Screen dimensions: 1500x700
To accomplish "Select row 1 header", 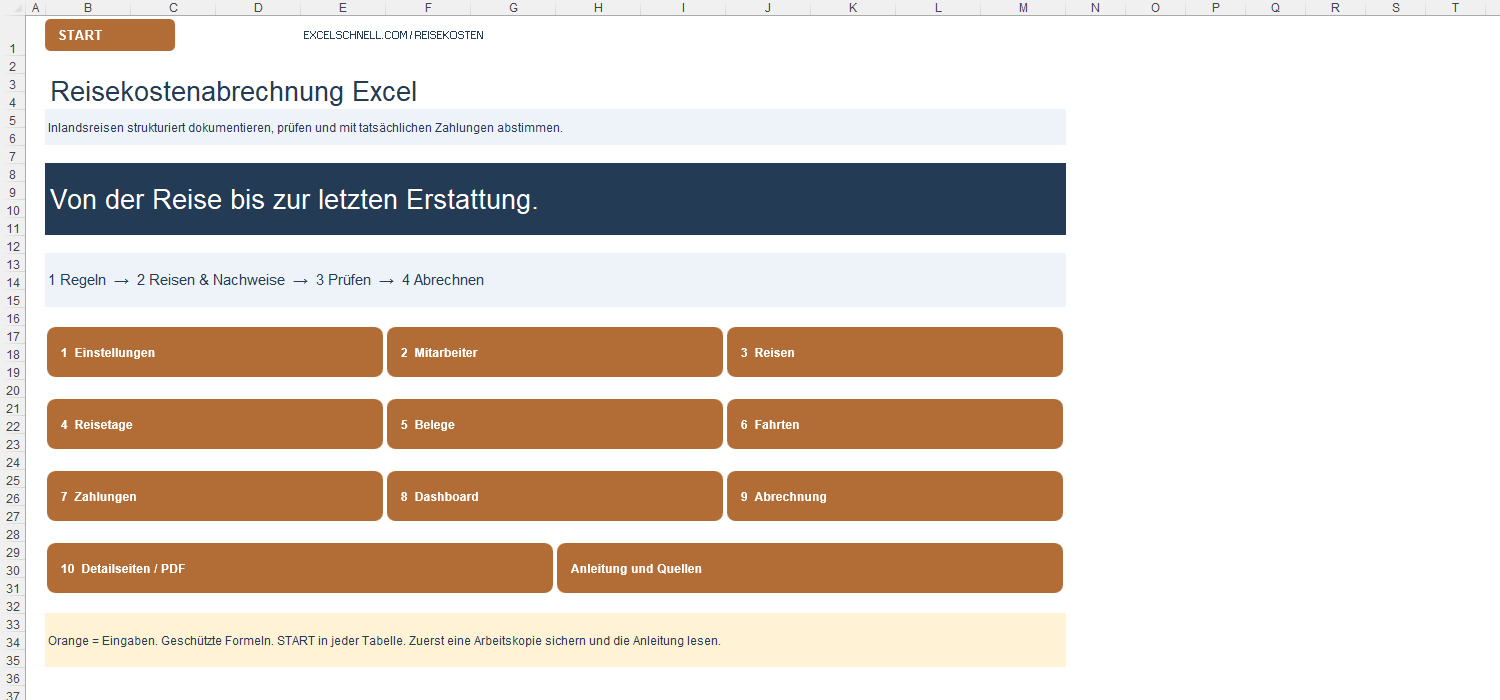I will (x=13, y=36).
